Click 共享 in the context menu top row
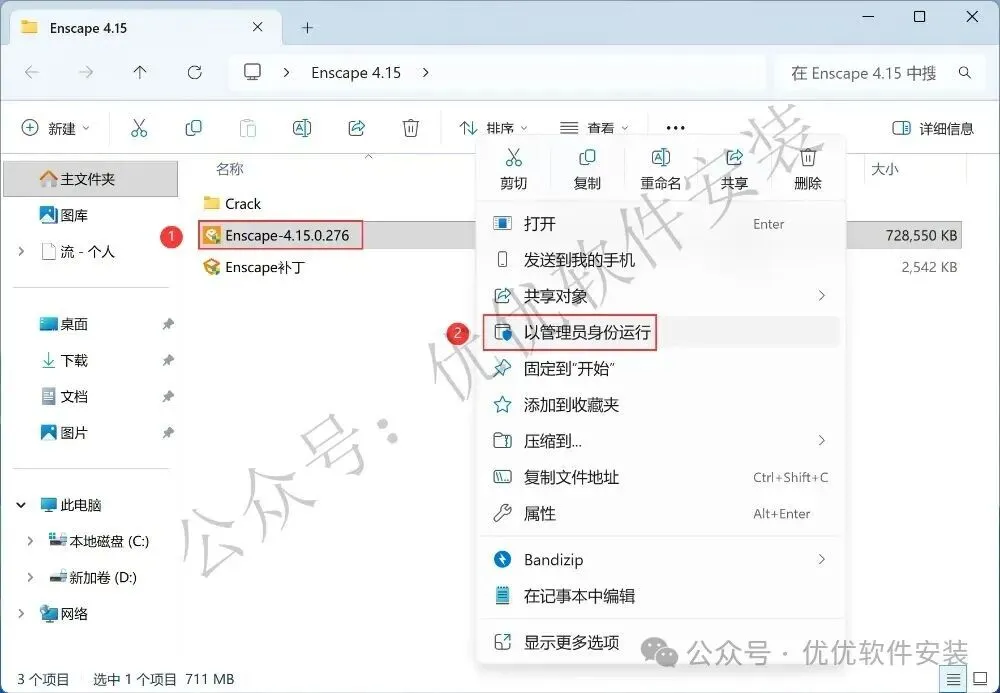Image resolution: width=1000 pixels, height=693 pixels. (x=734, y=170)
